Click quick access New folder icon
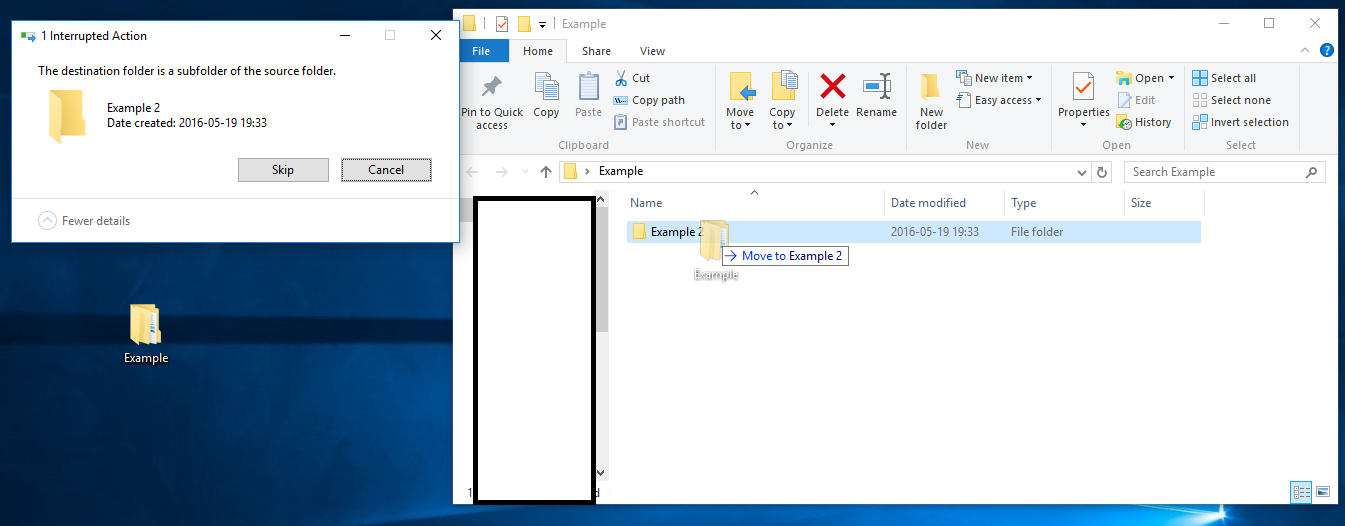The width and height of the screenshot is (1345, 526). (x=524, y=24)
